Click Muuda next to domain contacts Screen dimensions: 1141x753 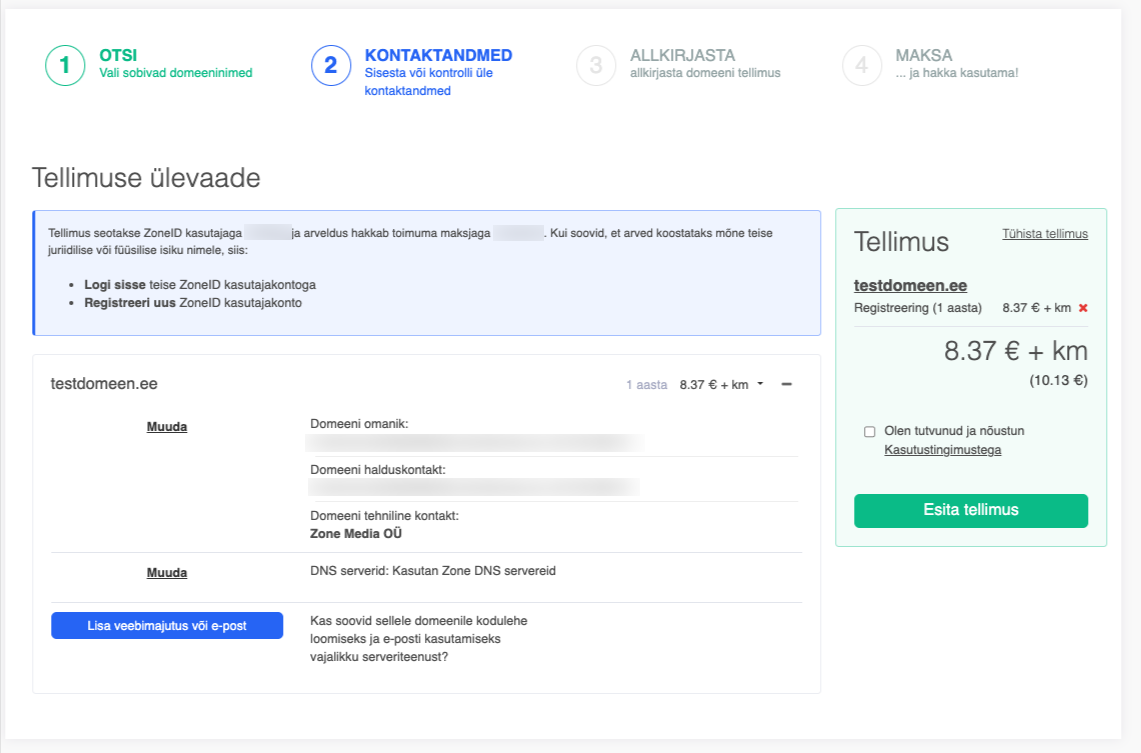(167, 427)
